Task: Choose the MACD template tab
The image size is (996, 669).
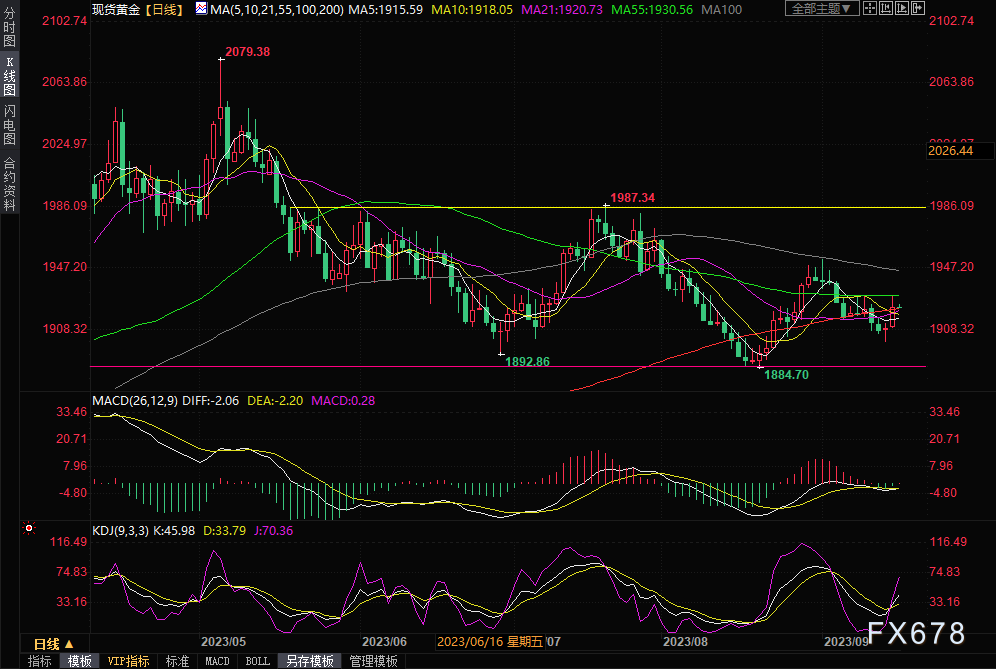Action: point(217,661)
